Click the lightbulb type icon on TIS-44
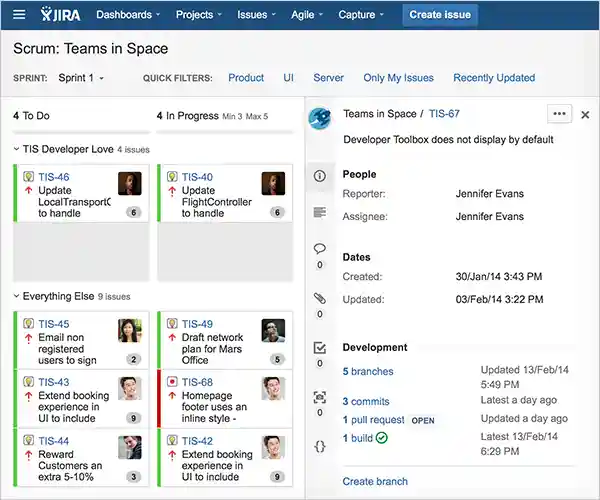 coord(28,440)
